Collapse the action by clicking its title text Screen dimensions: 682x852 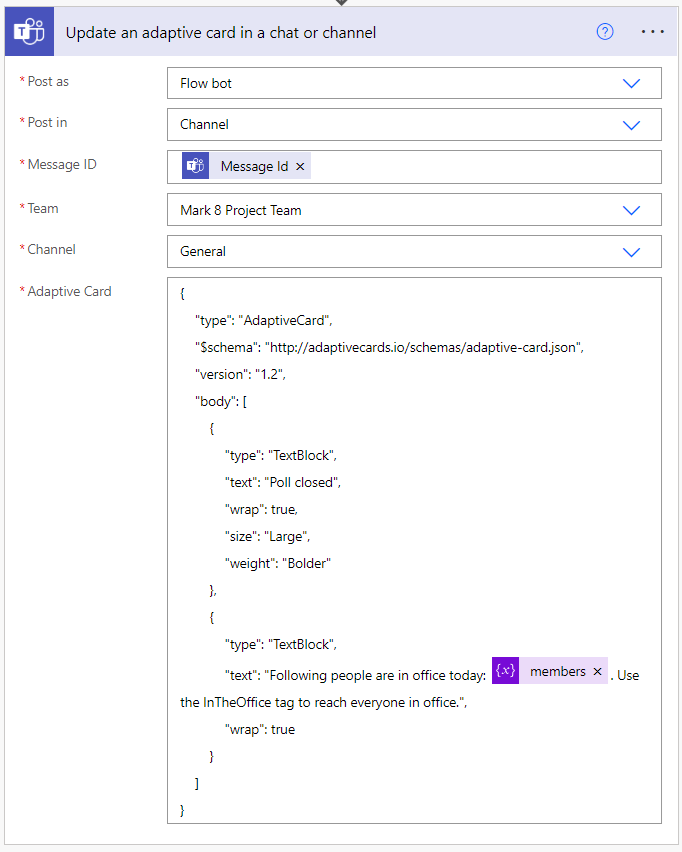[221, 32]
